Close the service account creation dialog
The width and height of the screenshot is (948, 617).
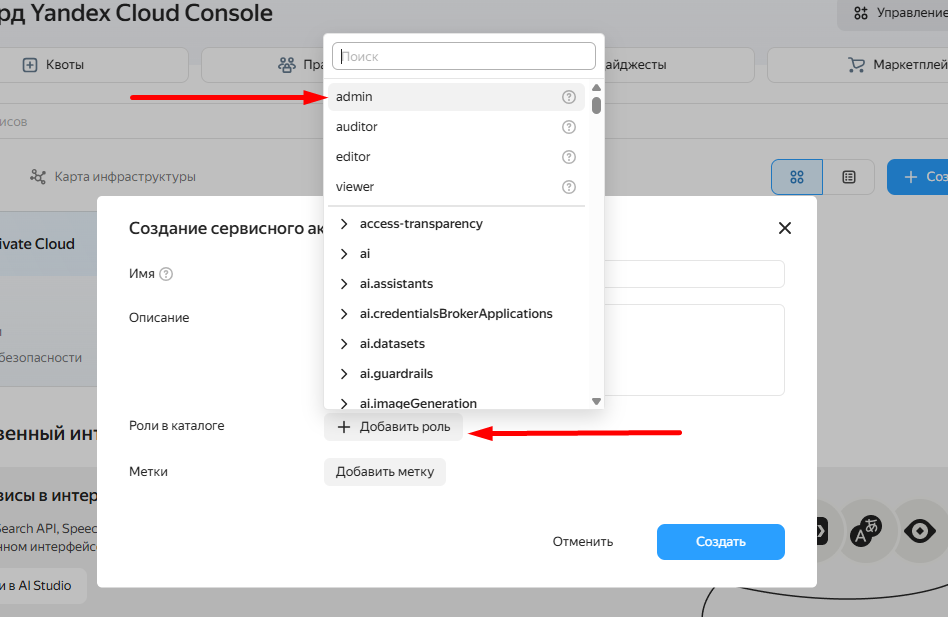pyautogui.click(x=785, y=228)
